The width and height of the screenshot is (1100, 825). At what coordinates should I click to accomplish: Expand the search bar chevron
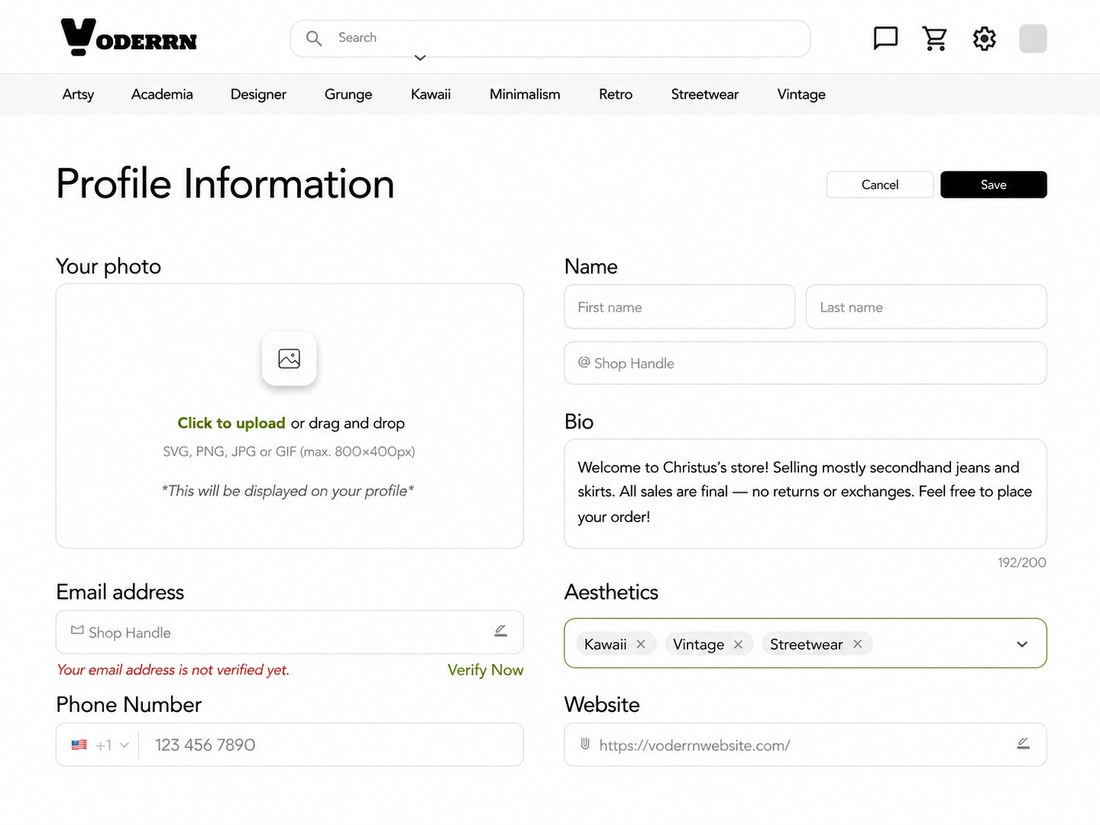[420, 58]
